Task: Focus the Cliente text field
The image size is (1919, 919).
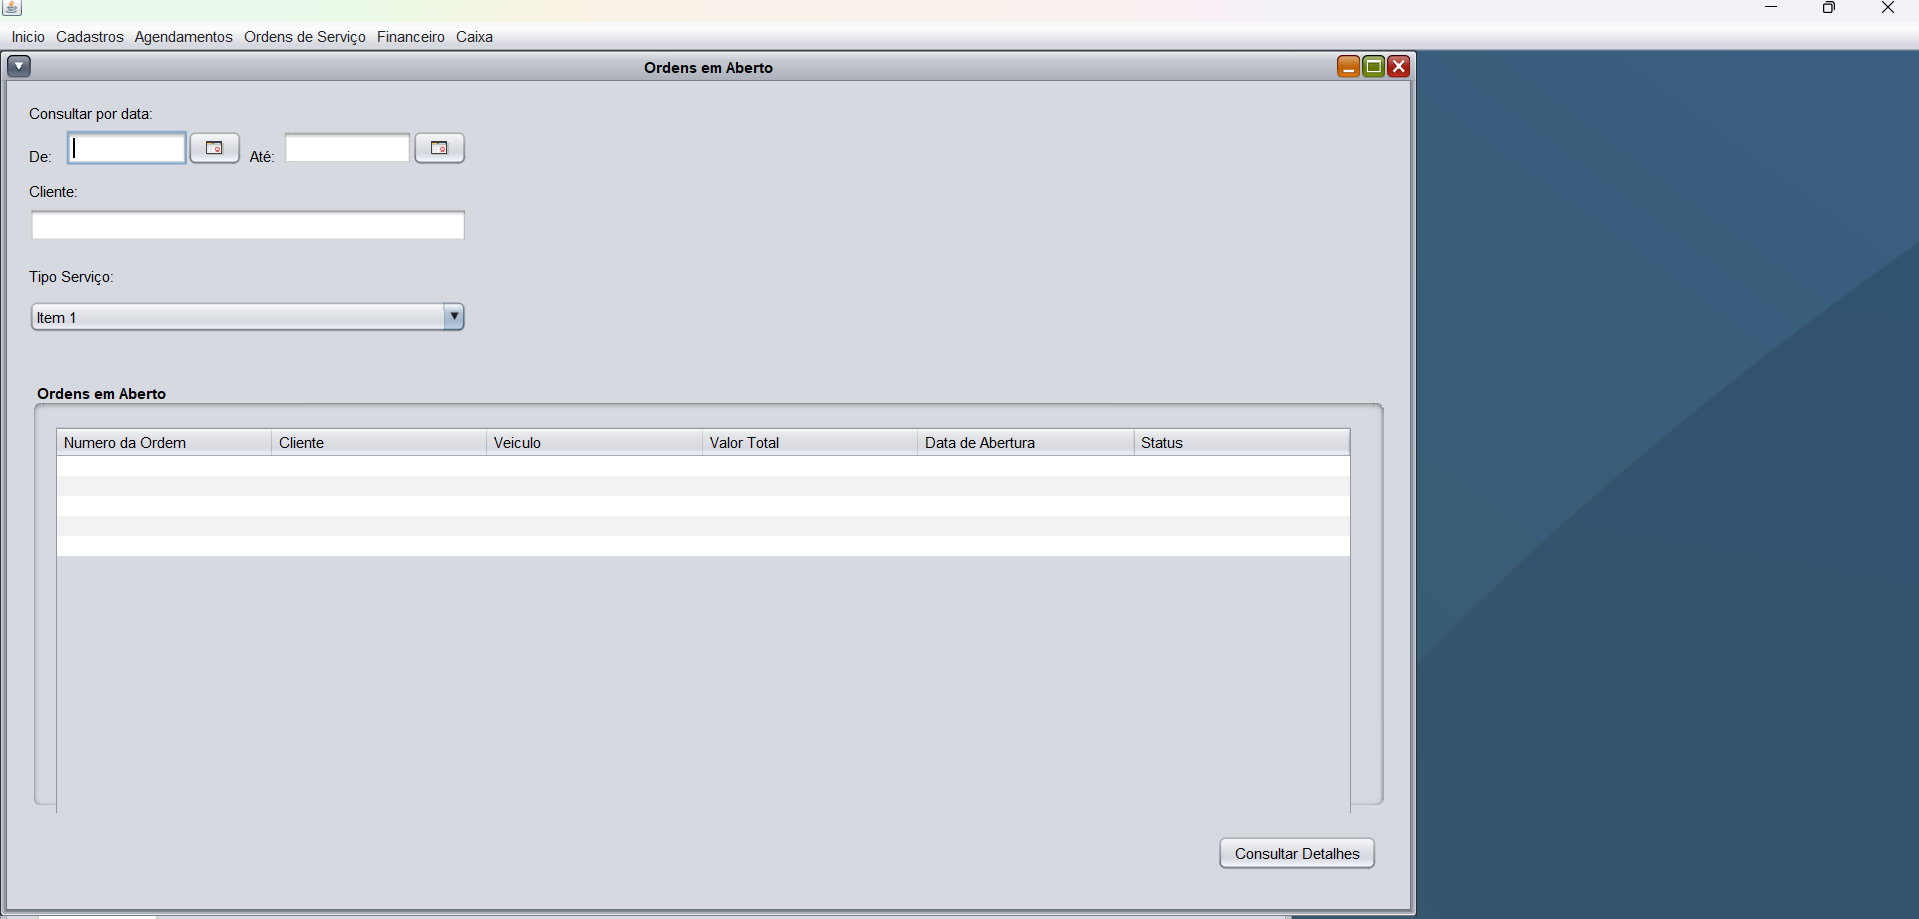Action: tap(247, 225)
